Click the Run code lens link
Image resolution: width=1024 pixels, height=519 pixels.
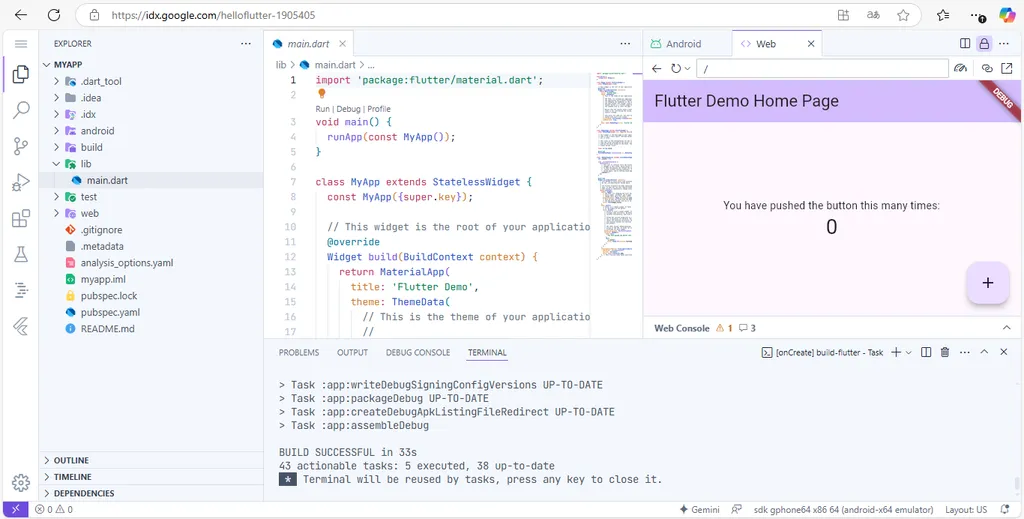[322, 109]
